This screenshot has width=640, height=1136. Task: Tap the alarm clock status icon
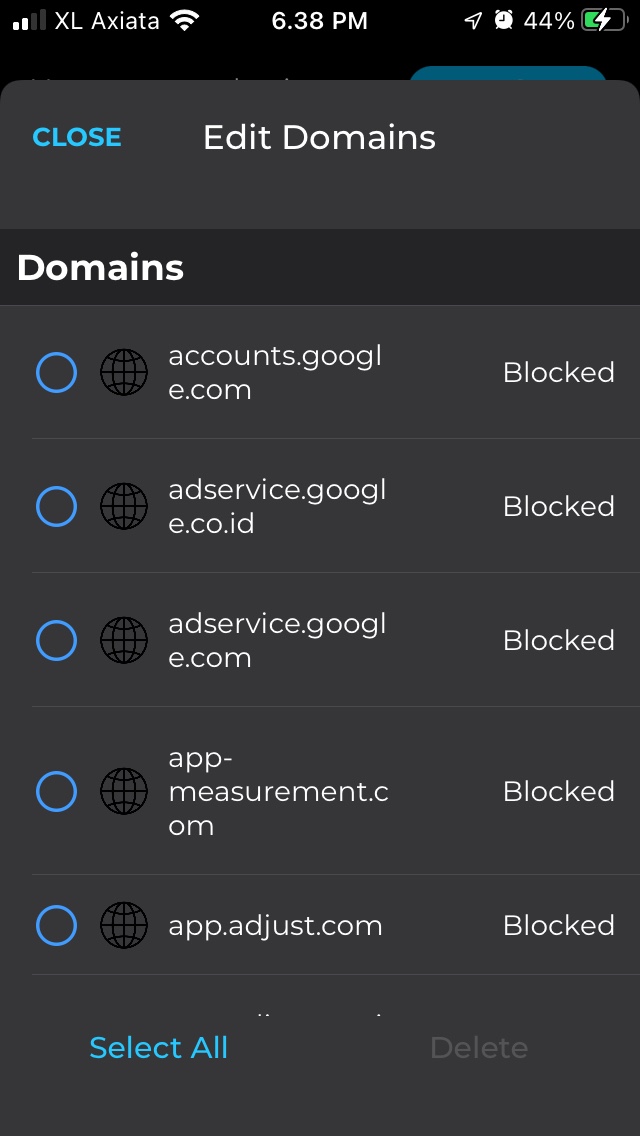click(x=504, y=20)
